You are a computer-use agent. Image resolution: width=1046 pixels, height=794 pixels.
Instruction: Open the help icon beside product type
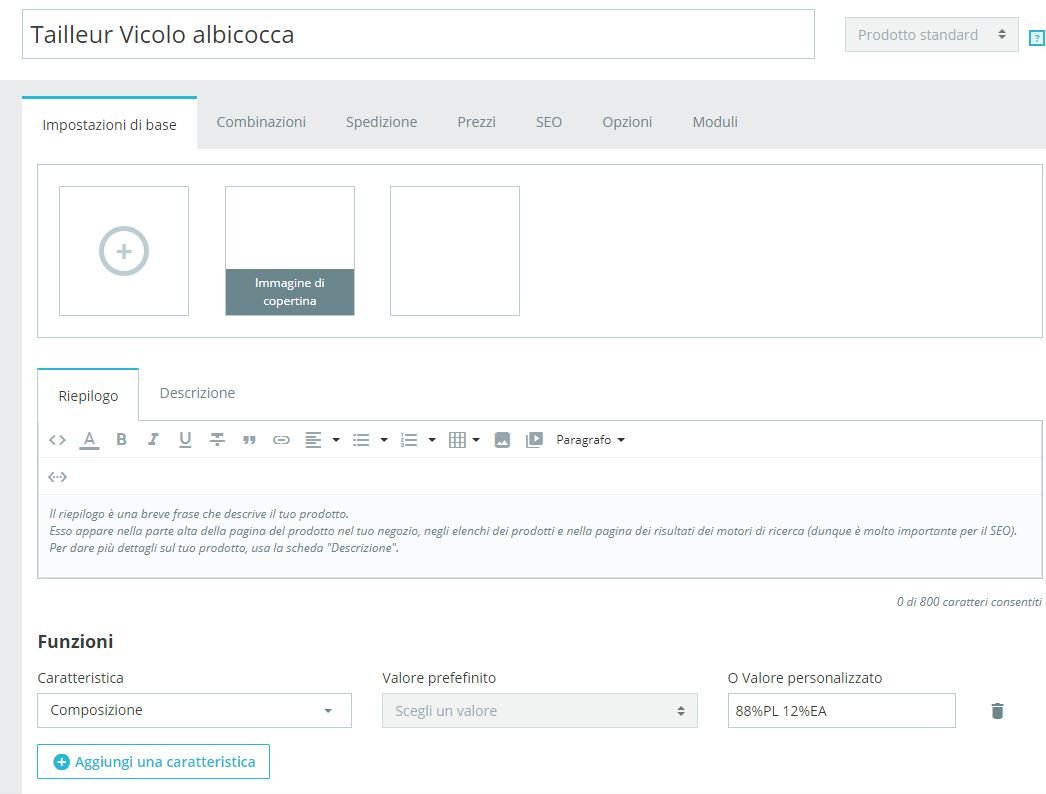point(1036,38)
